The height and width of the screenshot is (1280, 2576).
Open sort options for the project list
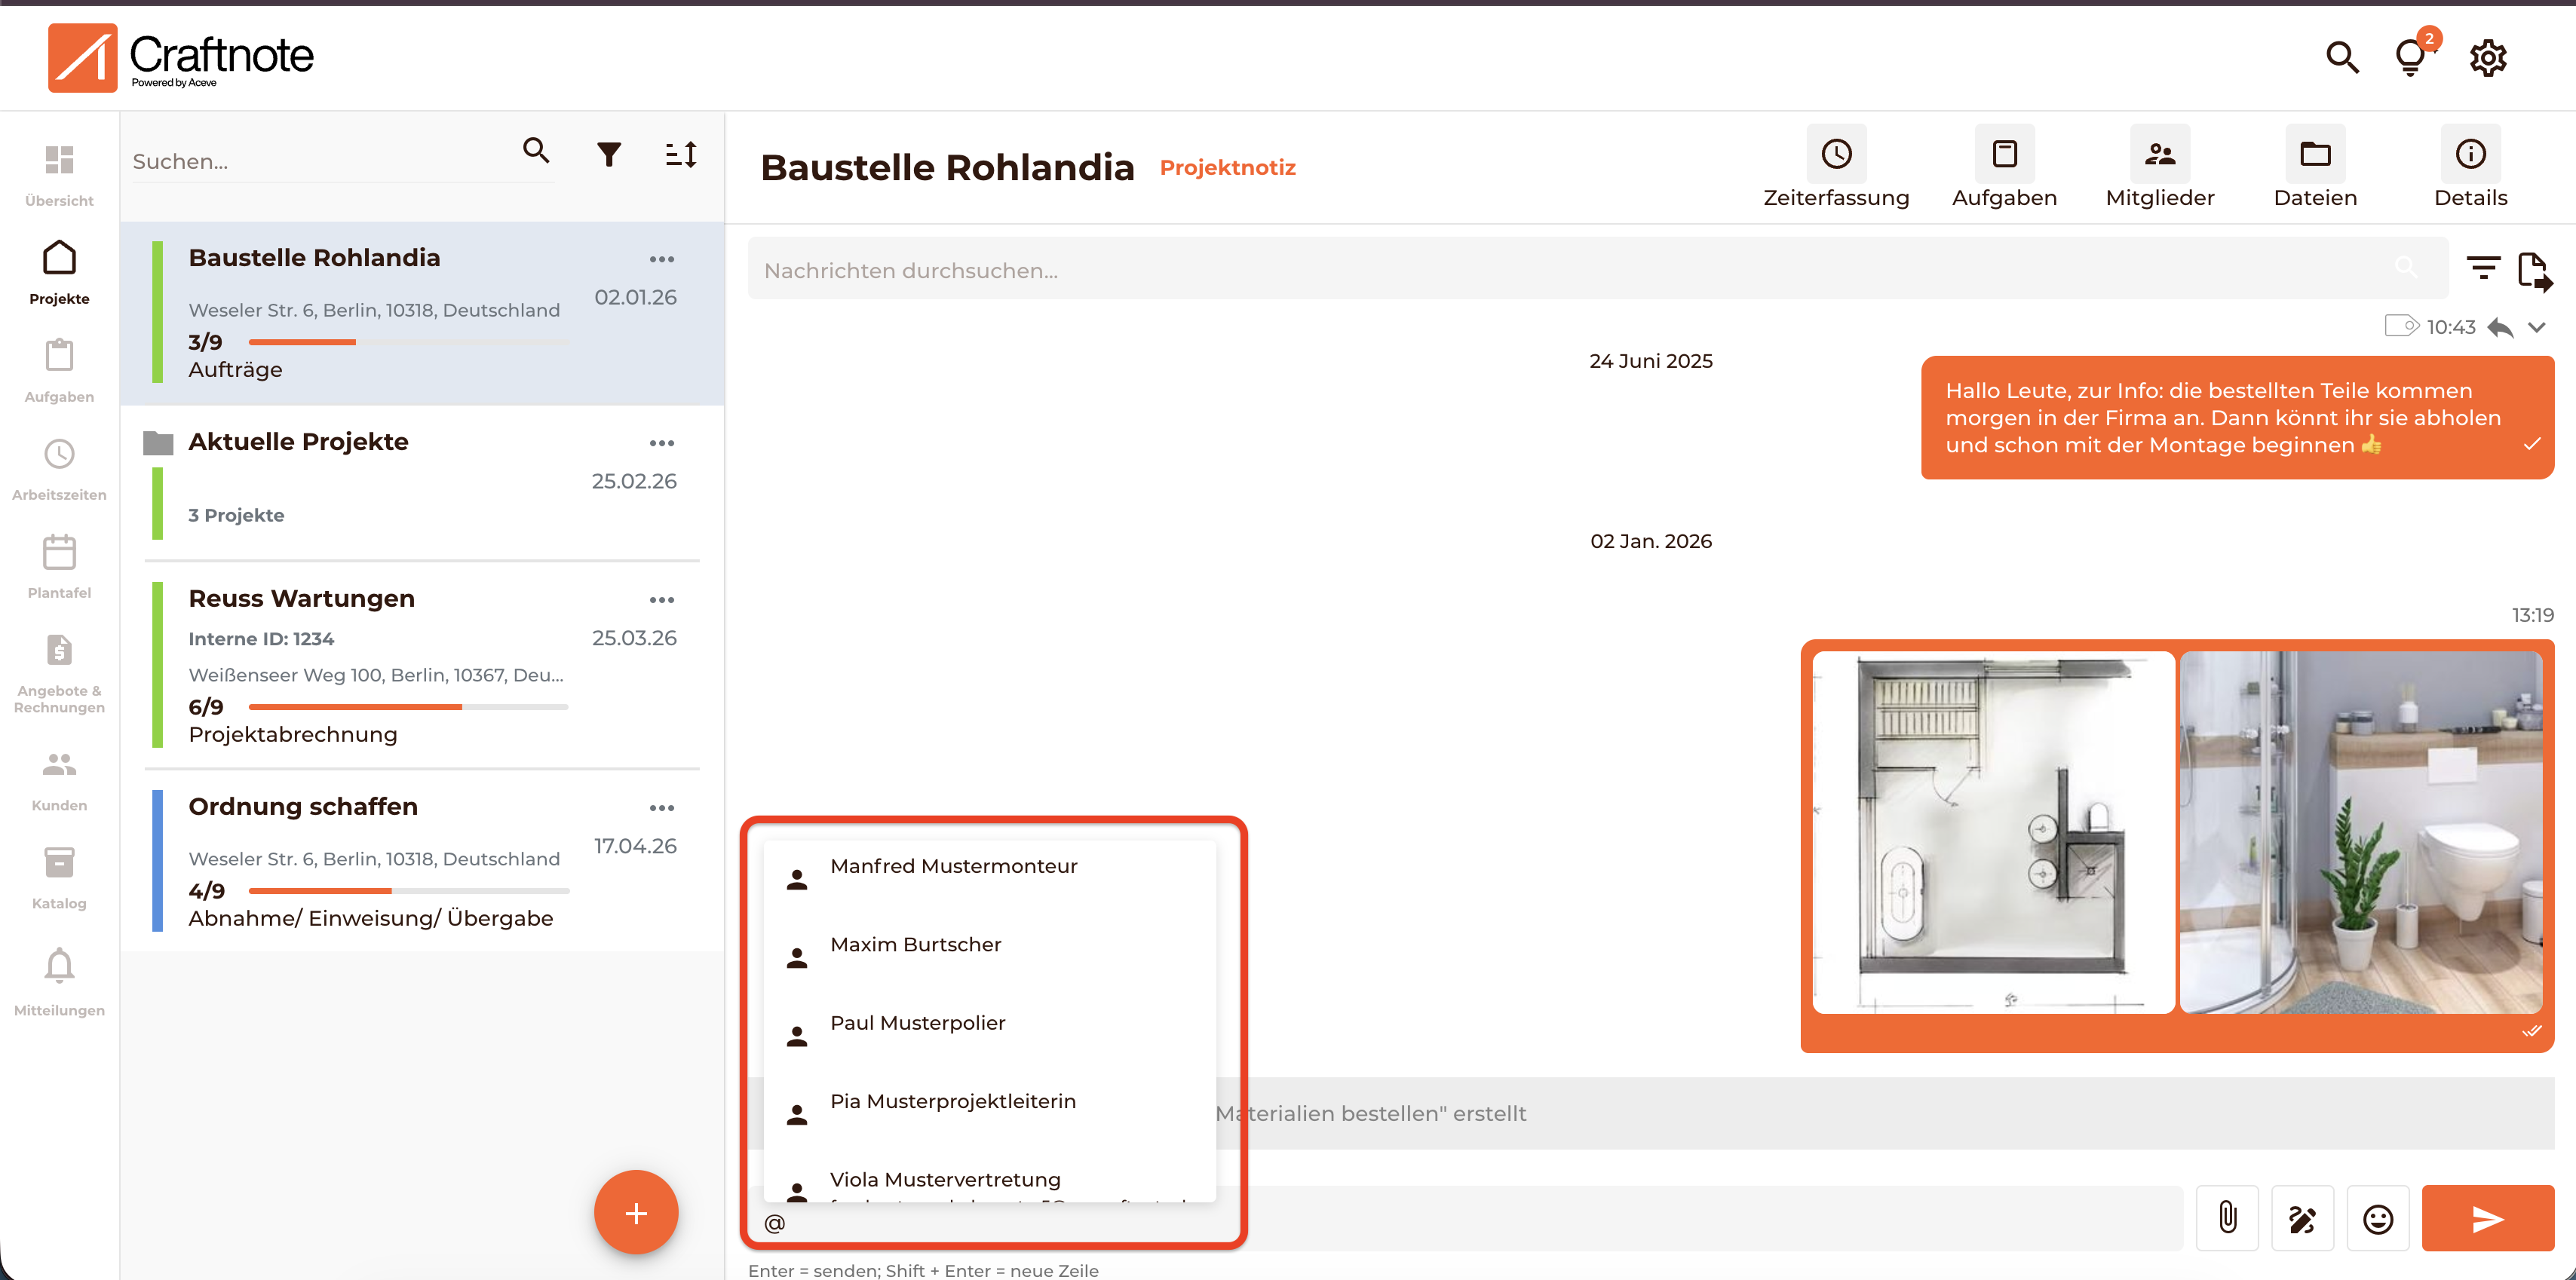(x=680, y=153)
